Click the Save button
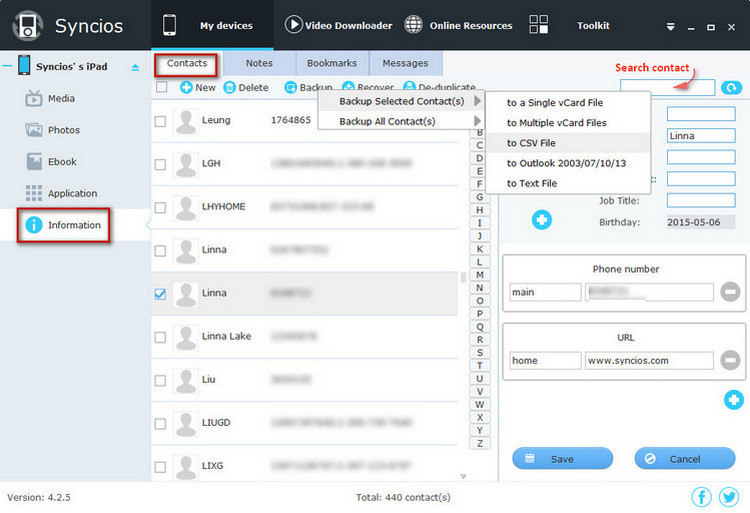Viewport: 750px width, 513px height. tap(562, 458)
